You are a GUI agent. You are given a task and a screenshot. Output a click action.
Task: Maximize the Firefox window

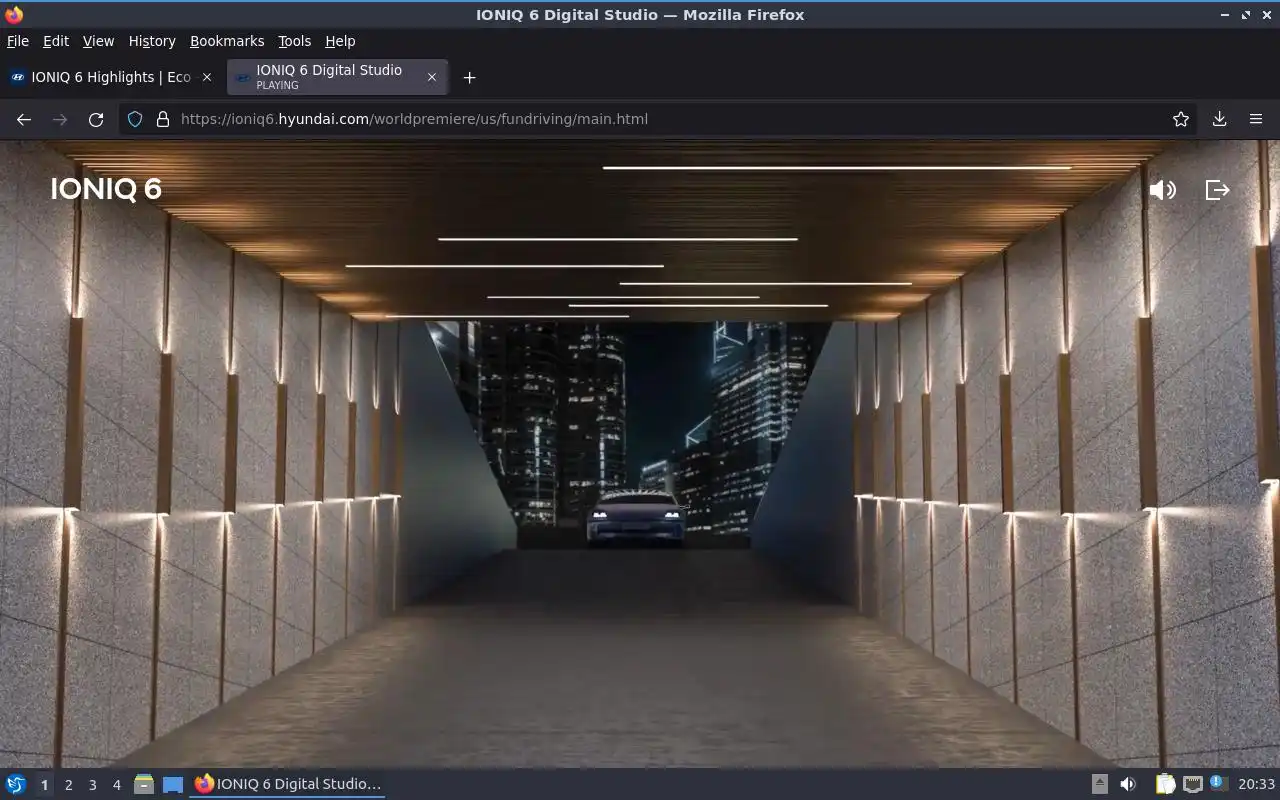[x=1246, y=15]
